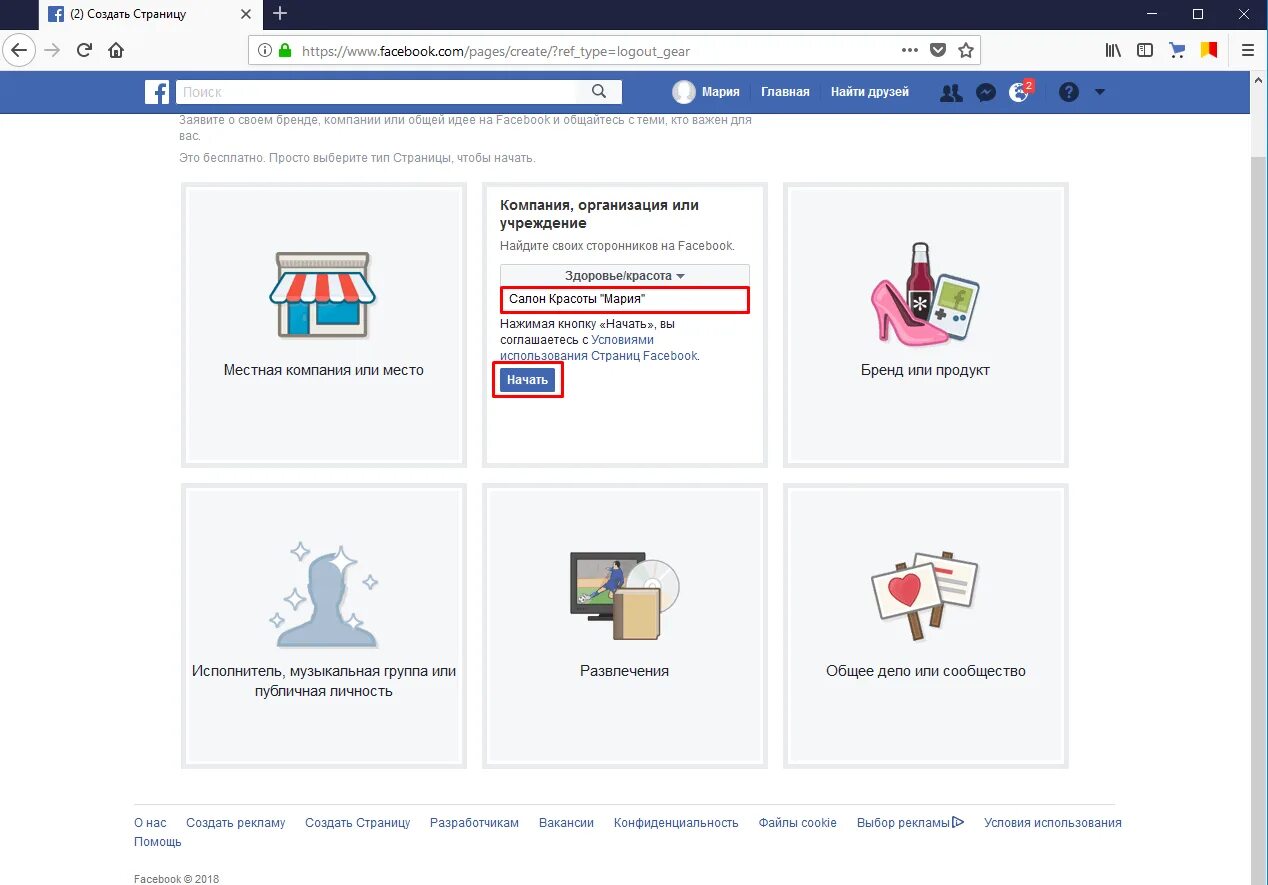Viewport: 1268px width, 885px height.
Task: Click the browser Forward arrow button
Action: click(x=53, y=50)
